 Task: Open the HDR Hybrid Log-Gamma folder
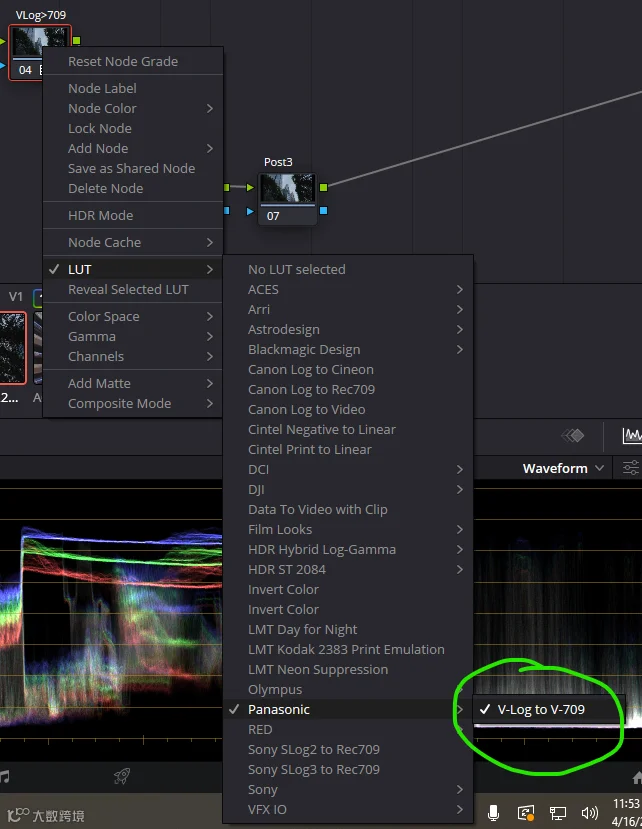347,550
